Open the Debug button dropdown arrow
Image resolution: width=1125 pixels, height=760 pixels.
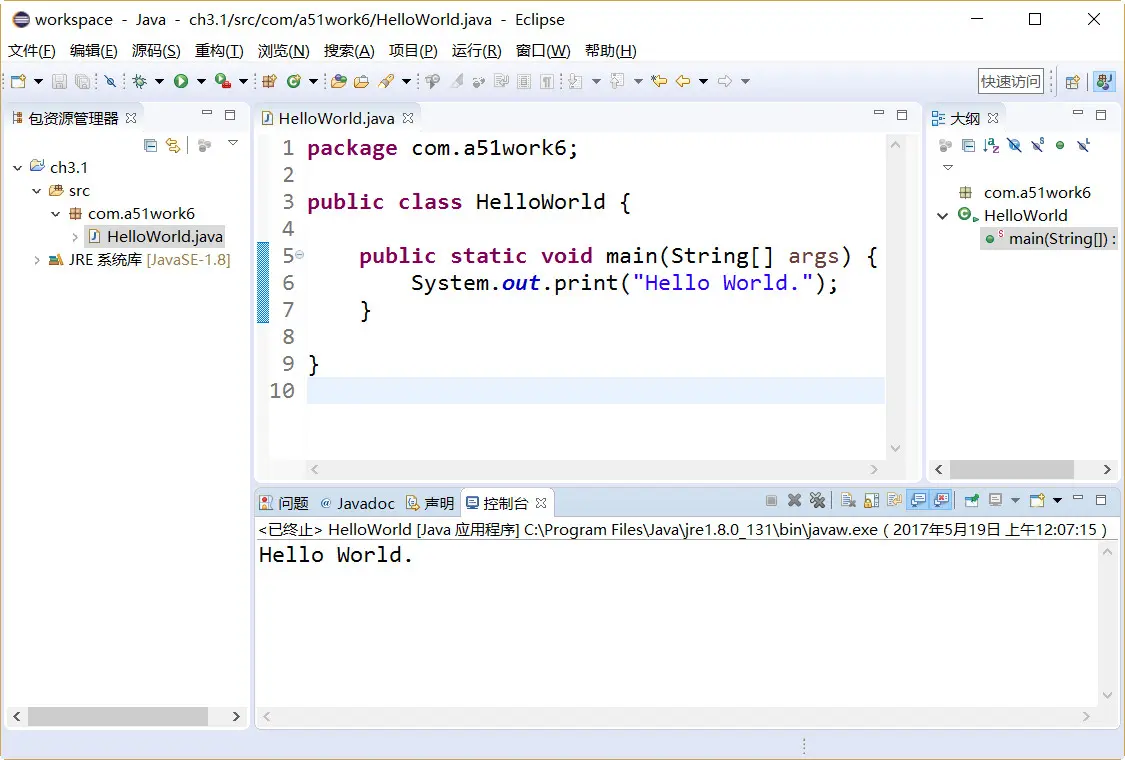159,81
